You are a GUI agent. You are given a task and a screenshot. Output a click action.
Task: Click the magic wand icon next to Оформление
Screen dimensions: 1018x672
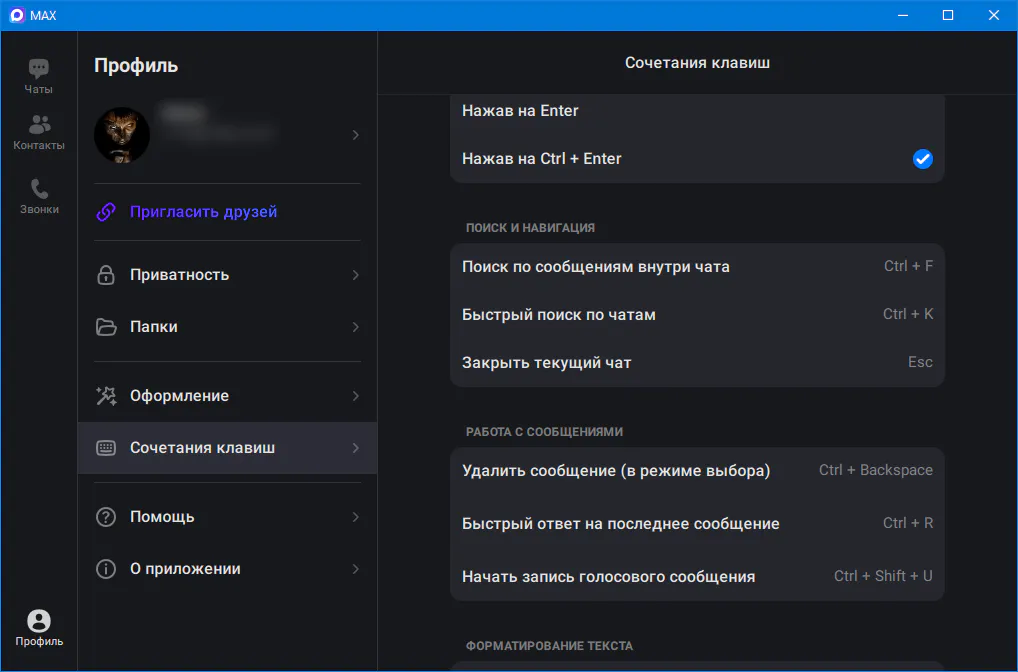(x=106, y=396)
